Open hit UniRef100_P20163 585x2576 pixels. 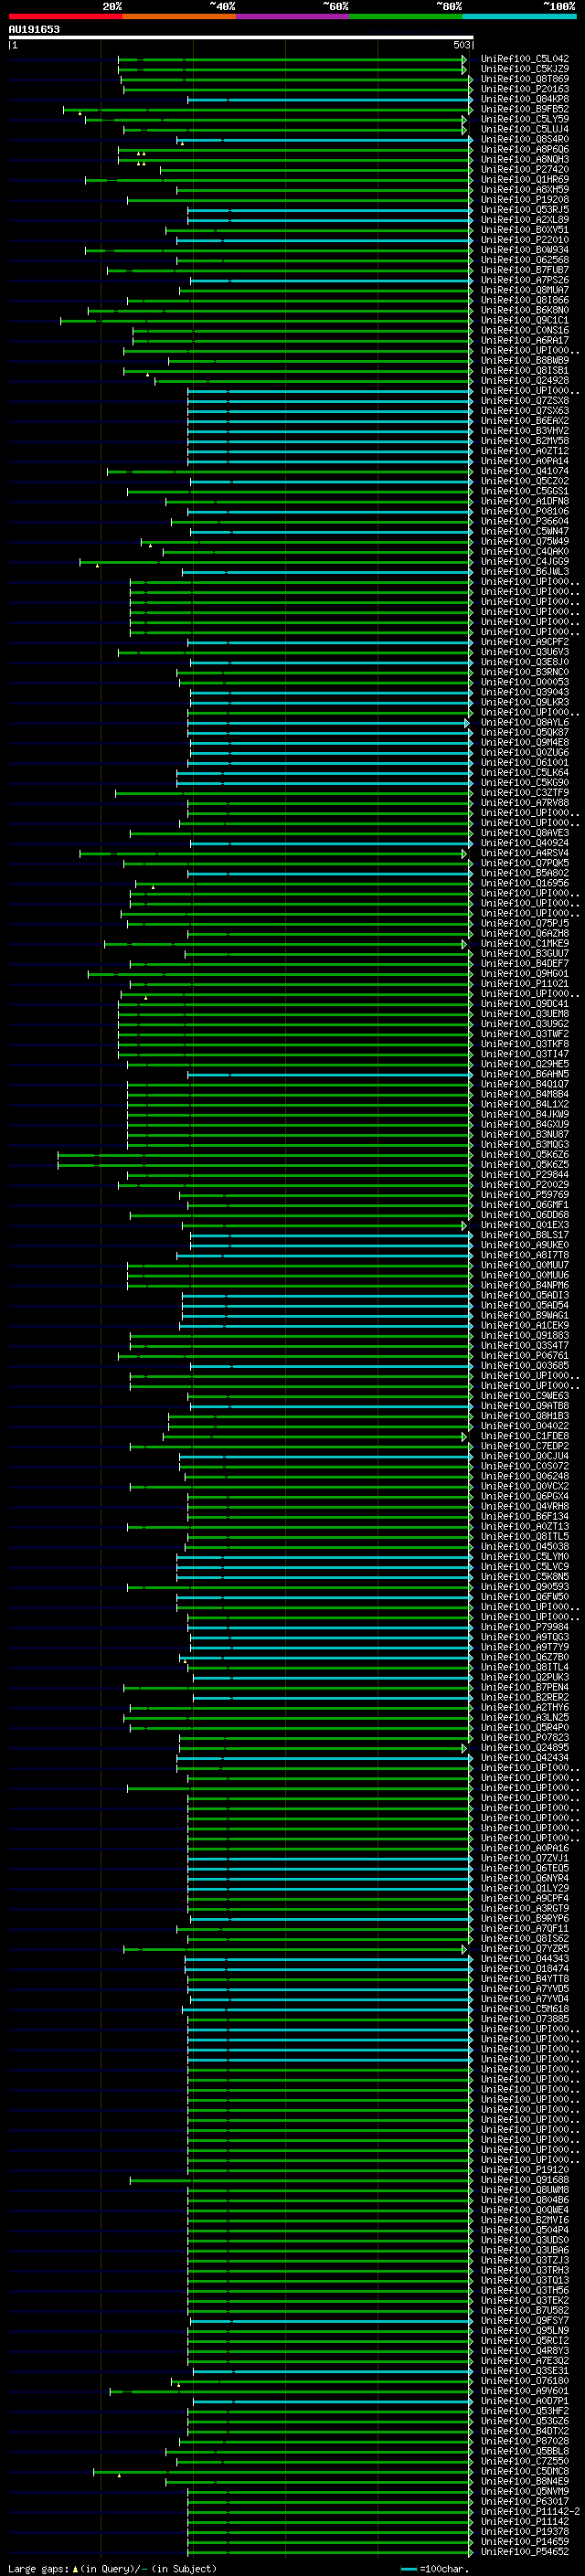(x=525, y=89)
